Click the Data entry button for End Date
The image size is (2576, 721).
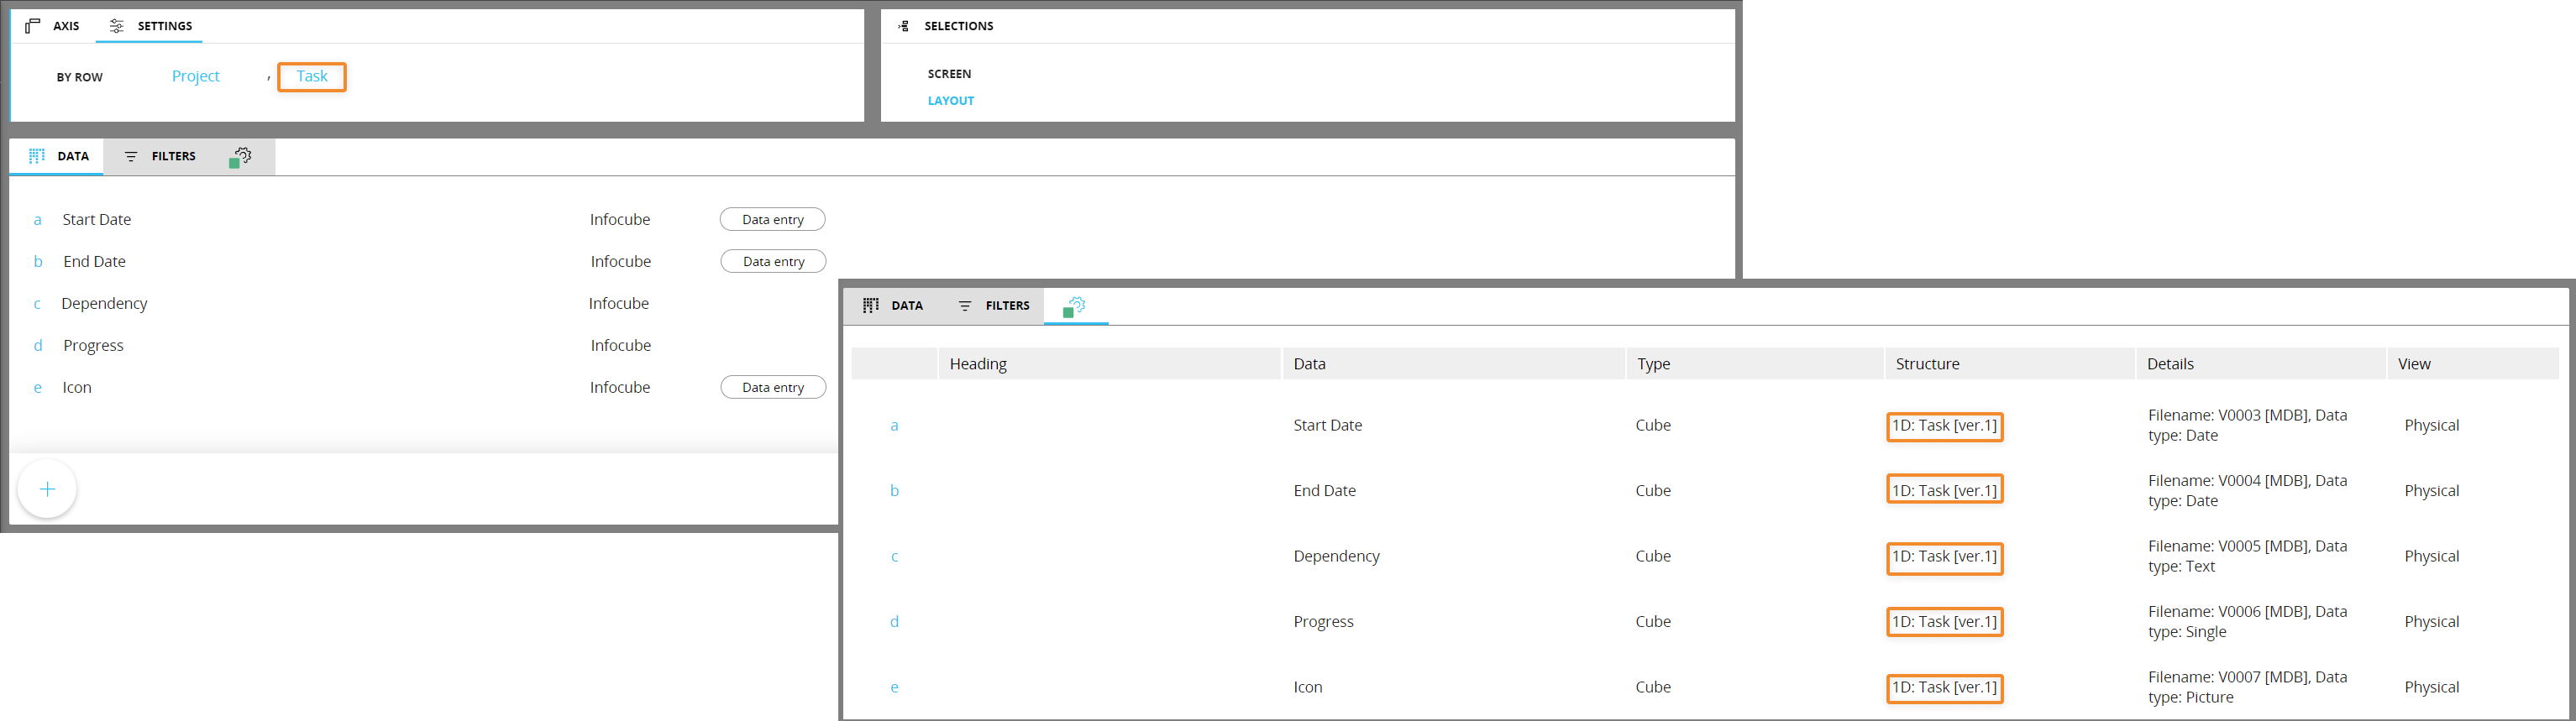pyautogui.click(x=773, y=261)
